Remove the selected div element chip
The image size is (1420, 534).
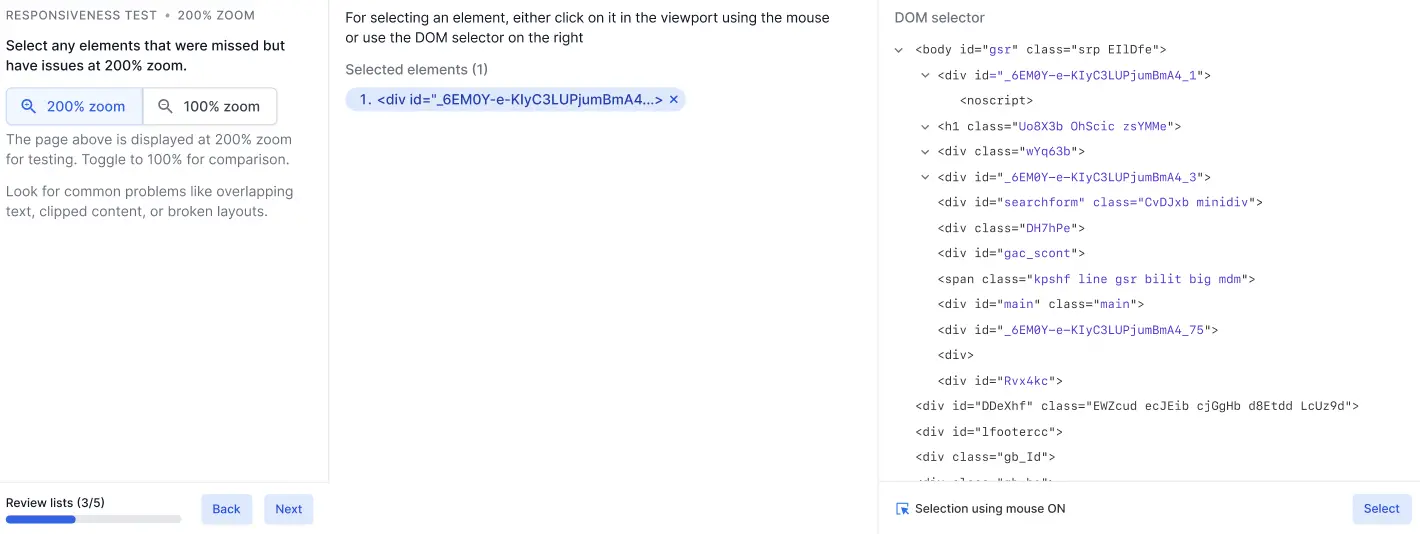pyautogui.click(x=674, y=100)
